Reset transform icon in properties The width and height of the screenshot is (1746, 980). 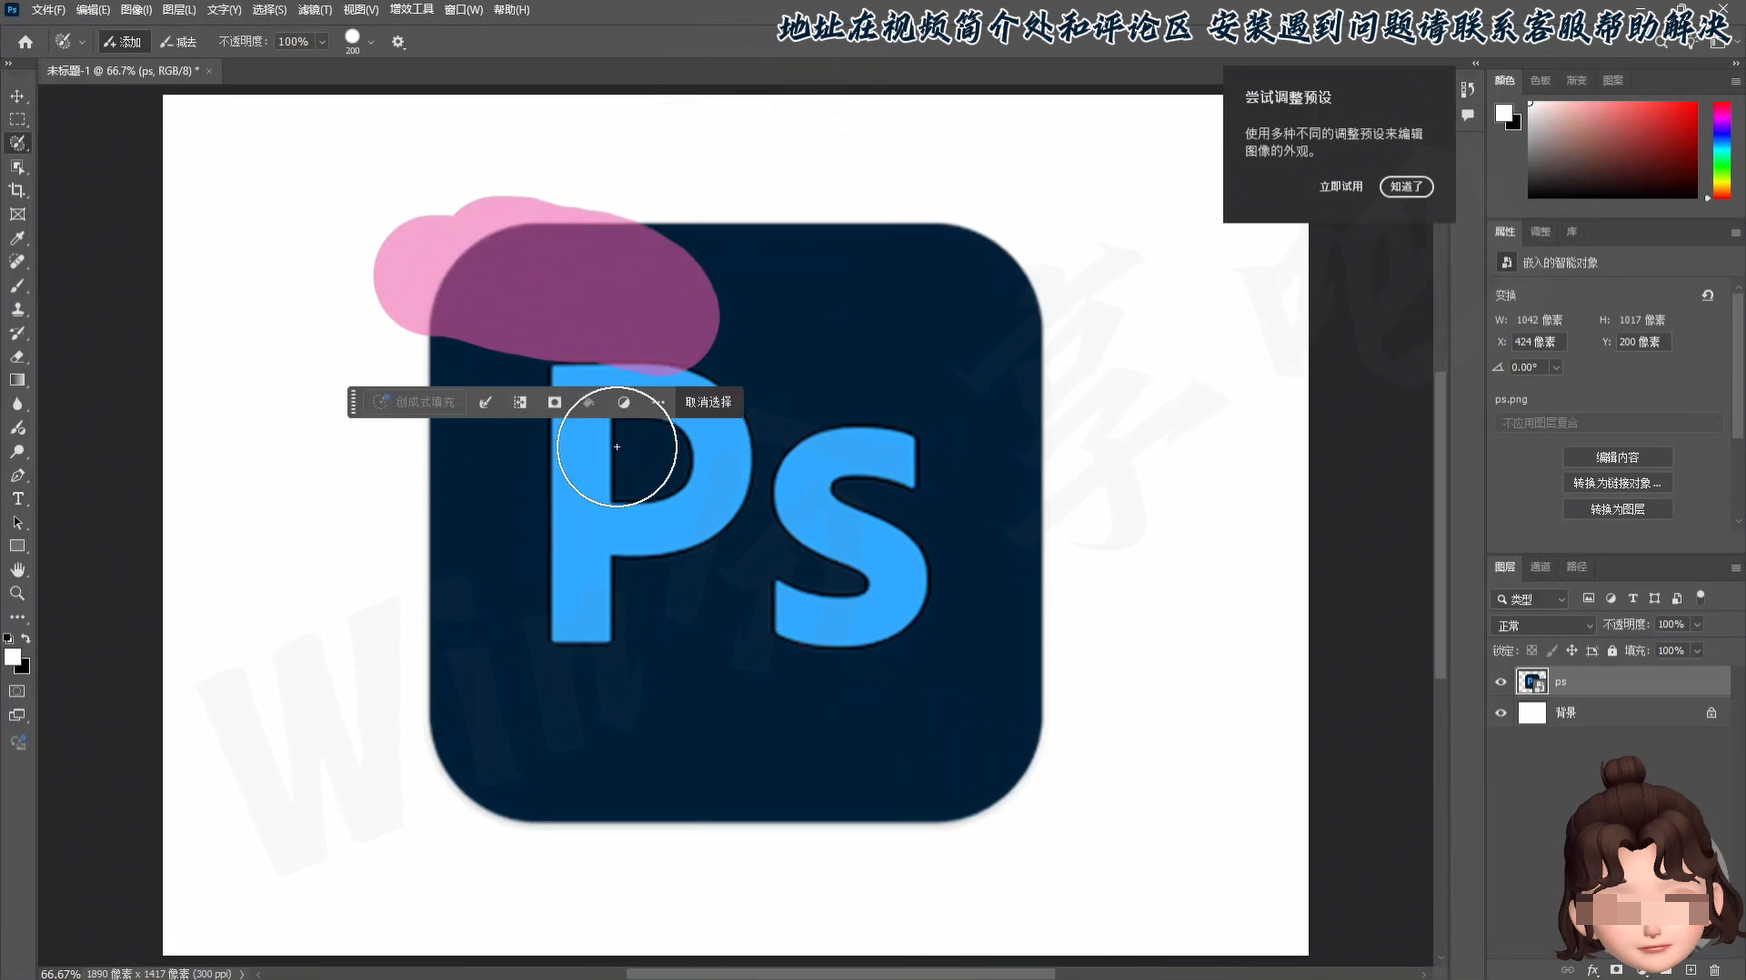[1708, 295]
